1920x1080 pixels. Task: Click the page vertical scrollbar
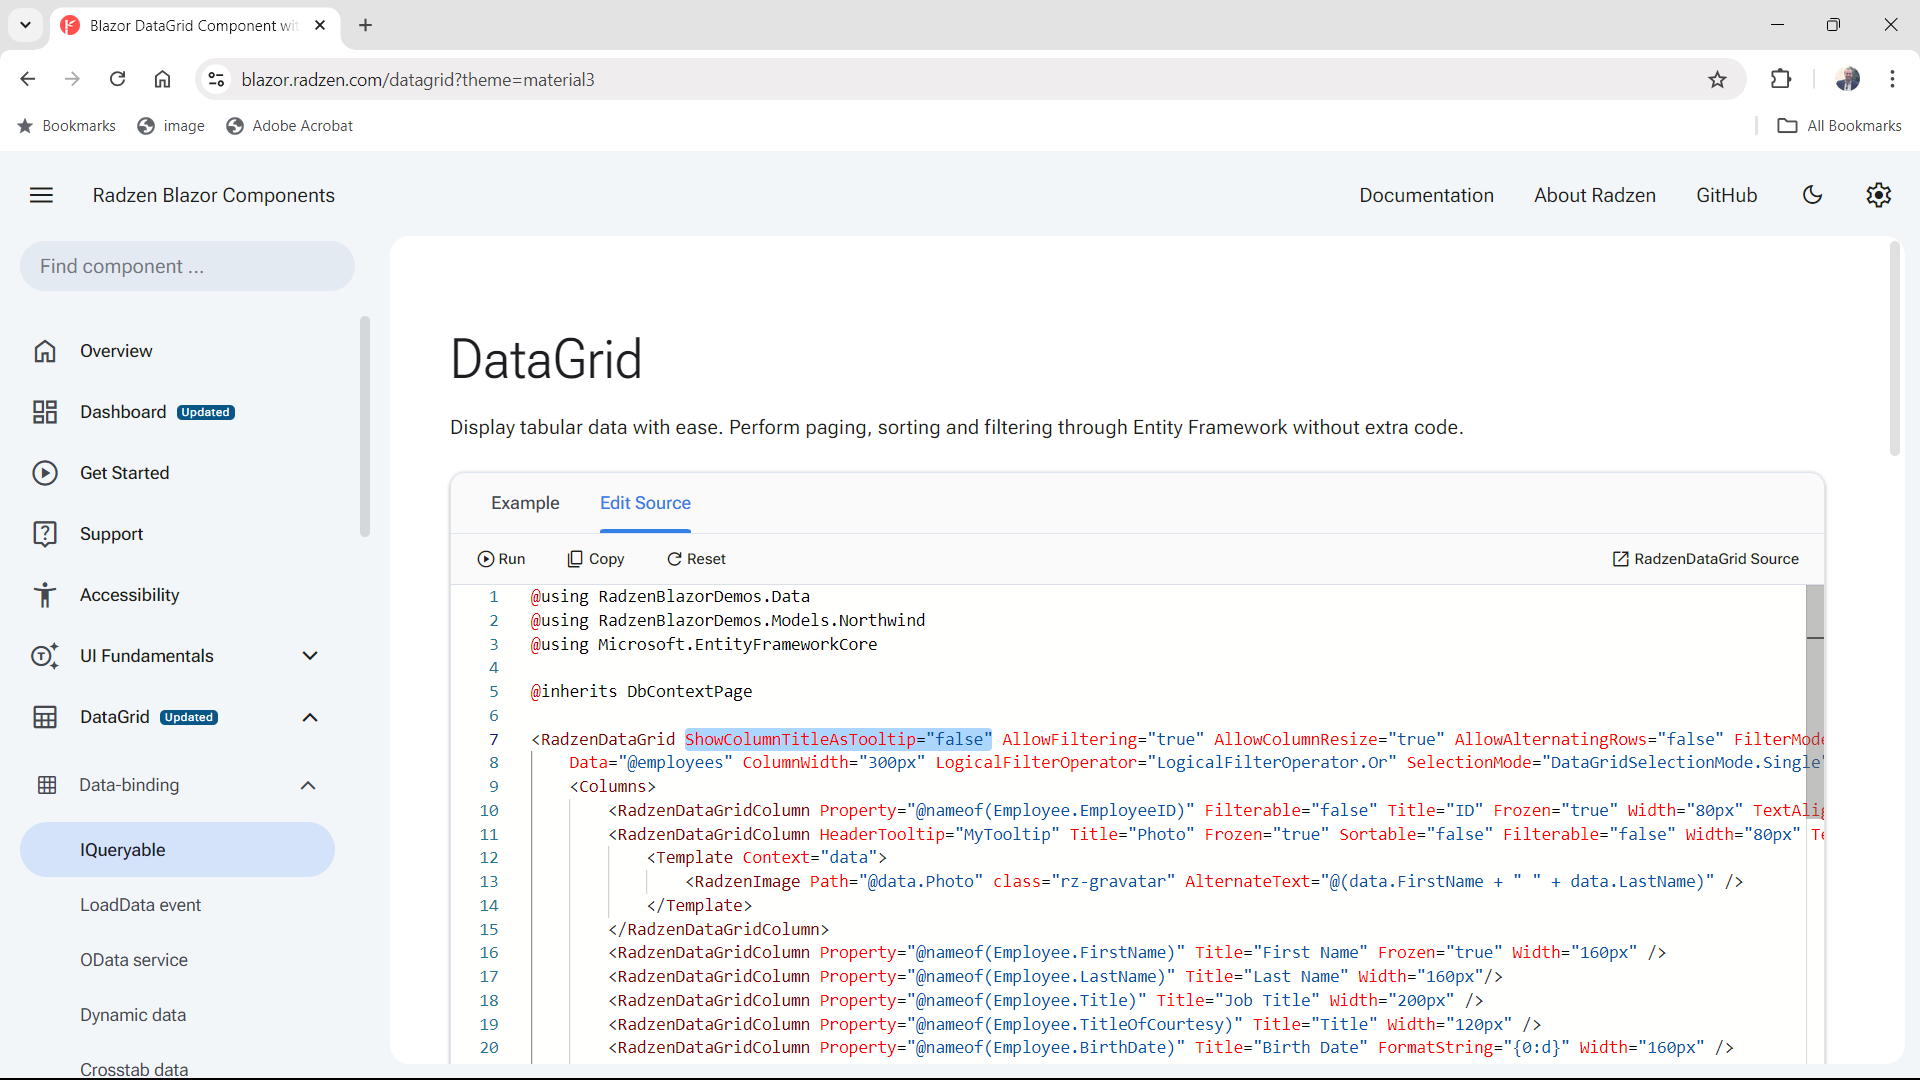pyautogui.click(x=1894, y=350)
